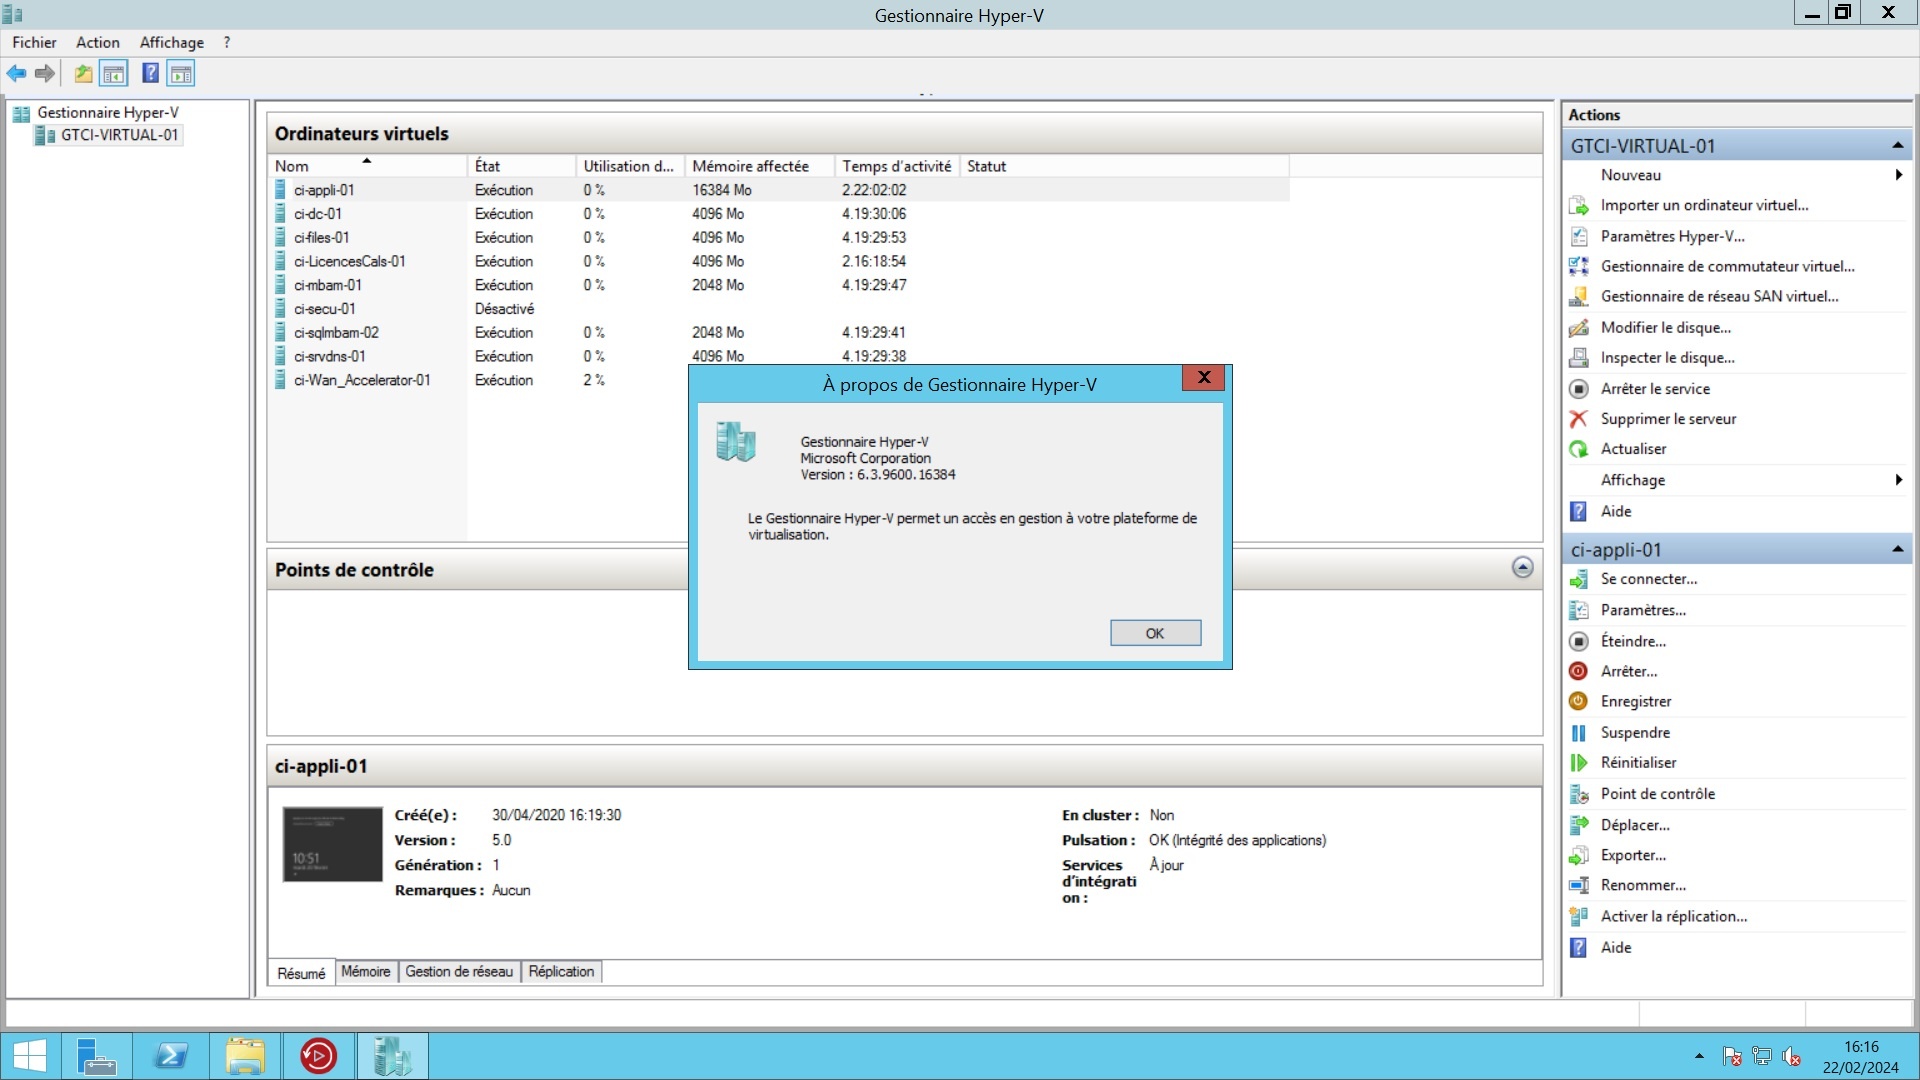Click the up-one-level folder toolbar icon
The image size is (1920, 1080).
pyautogui.click(x=83, y=73)
